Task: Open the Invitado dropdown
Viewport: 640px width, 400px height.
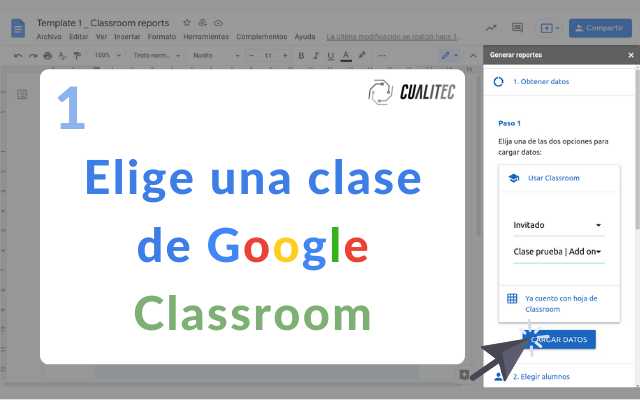Action: coord(558,225)
